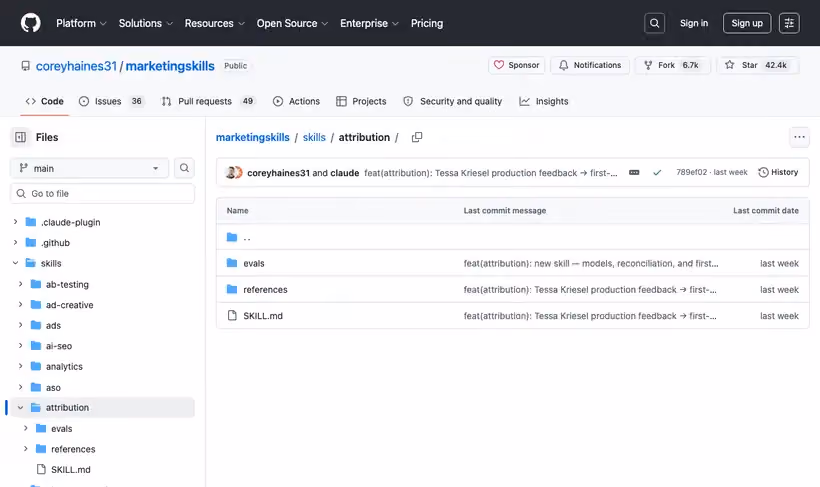Go to Pricing page
The height and width of the screenshot is (487, 820).
(427, 23)
